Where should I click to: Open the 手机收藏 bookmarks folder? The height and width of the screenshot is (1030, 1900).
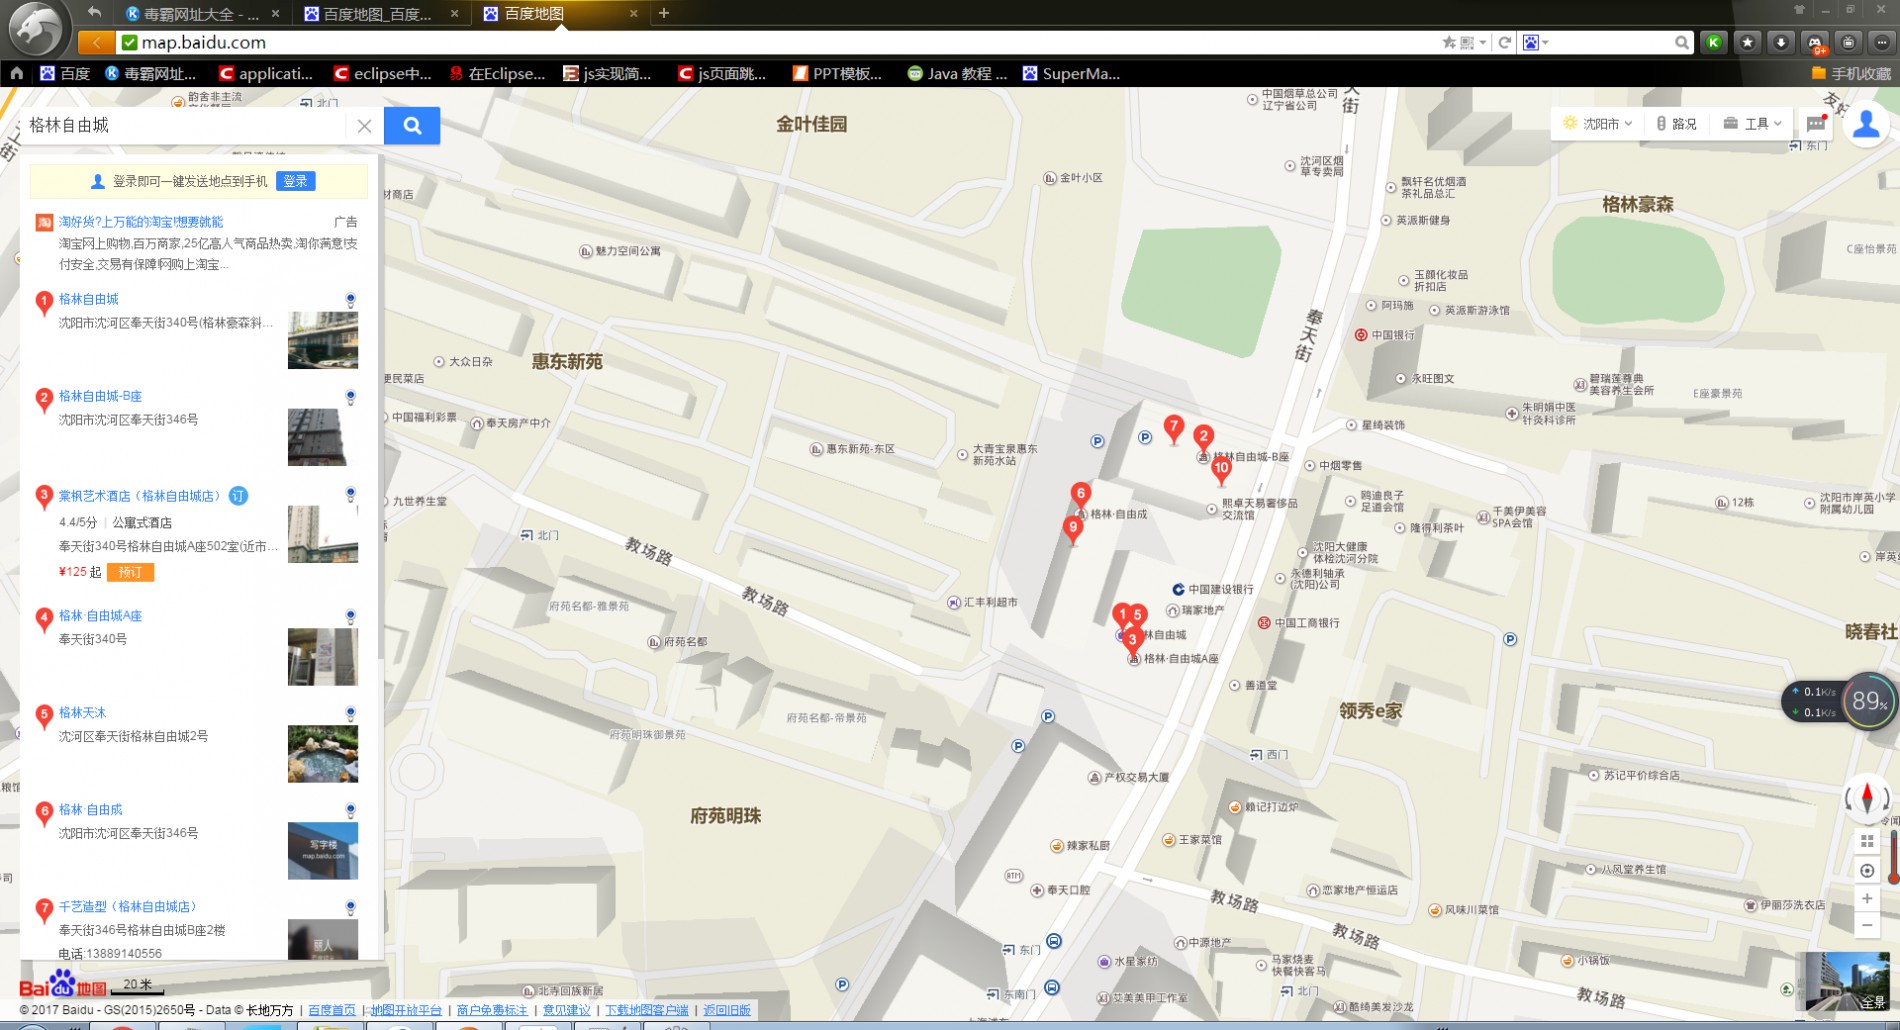[x=1851, y=73]
